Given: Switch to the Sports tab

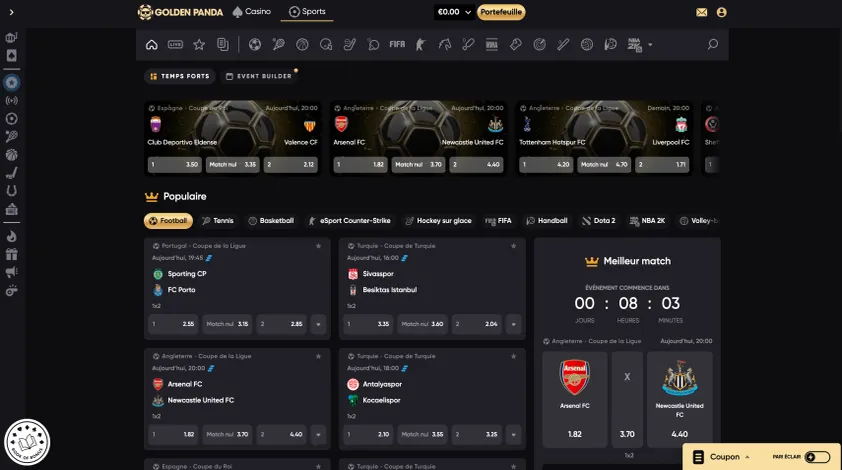Looking at the screenshot, I should point(307,11).
